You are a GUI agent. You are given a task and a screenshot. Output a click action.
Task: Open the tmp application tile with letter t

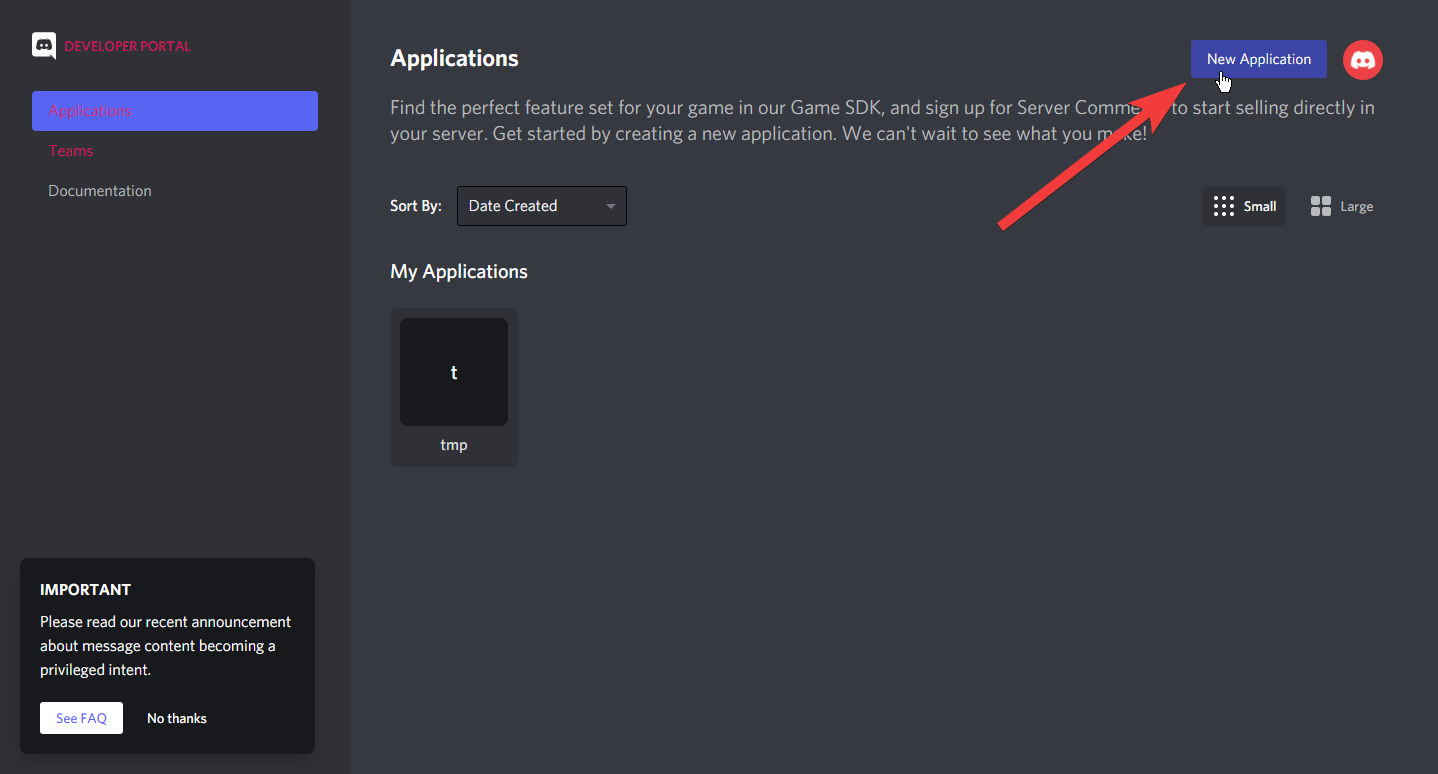click(x=454, y=372)
